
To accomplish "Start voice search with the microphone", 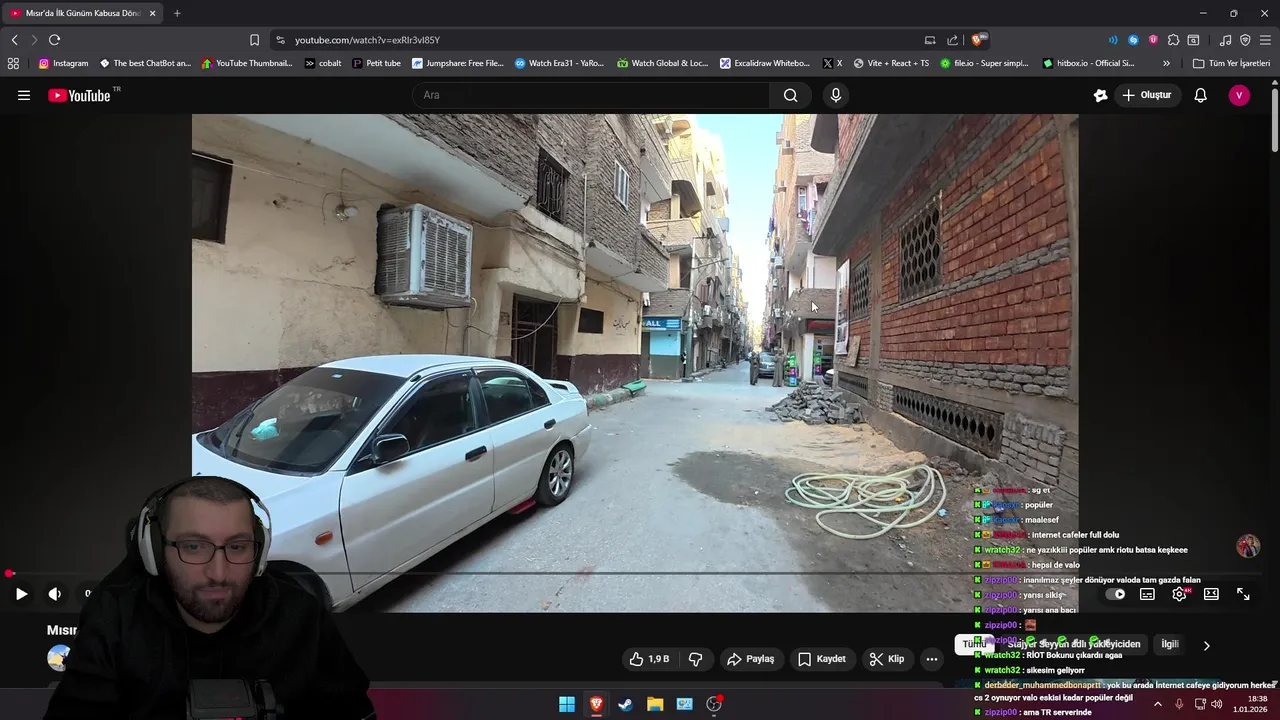I will (836, 95).
